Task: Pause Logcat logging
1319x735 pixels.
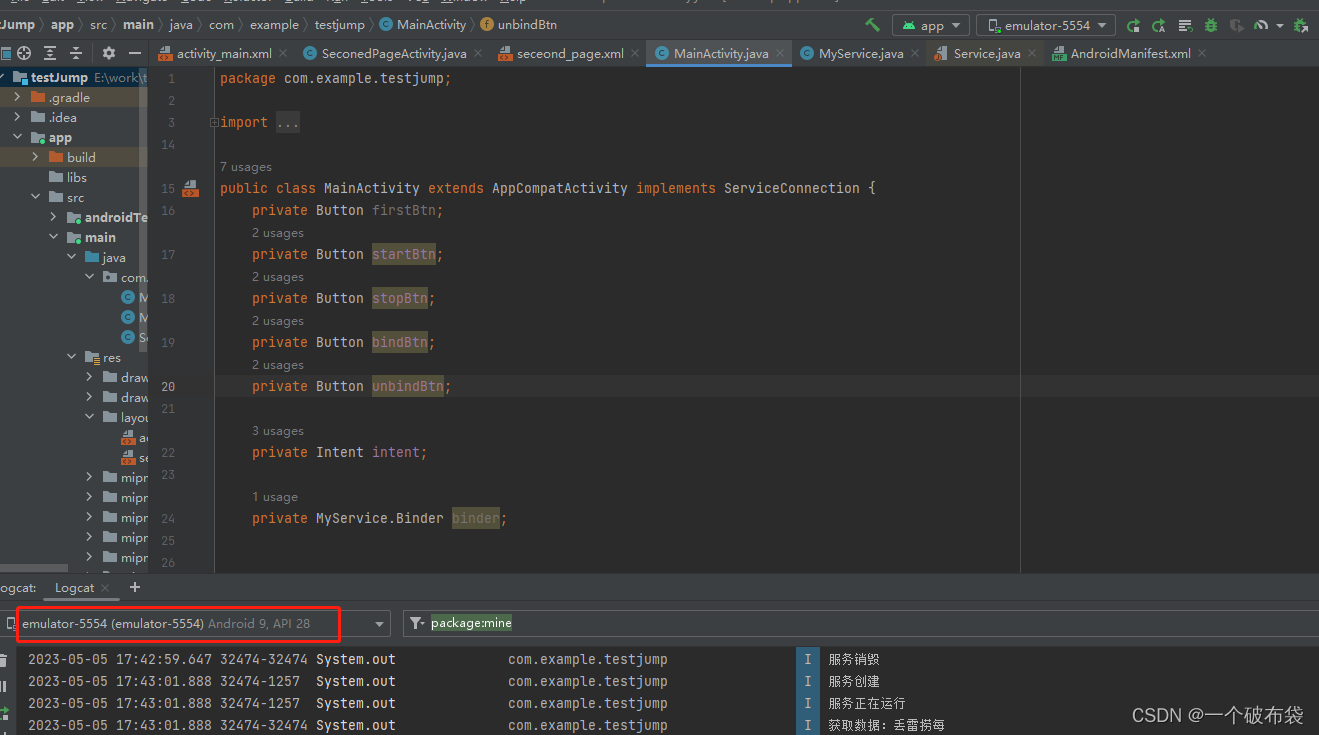Action: (5, 684)
